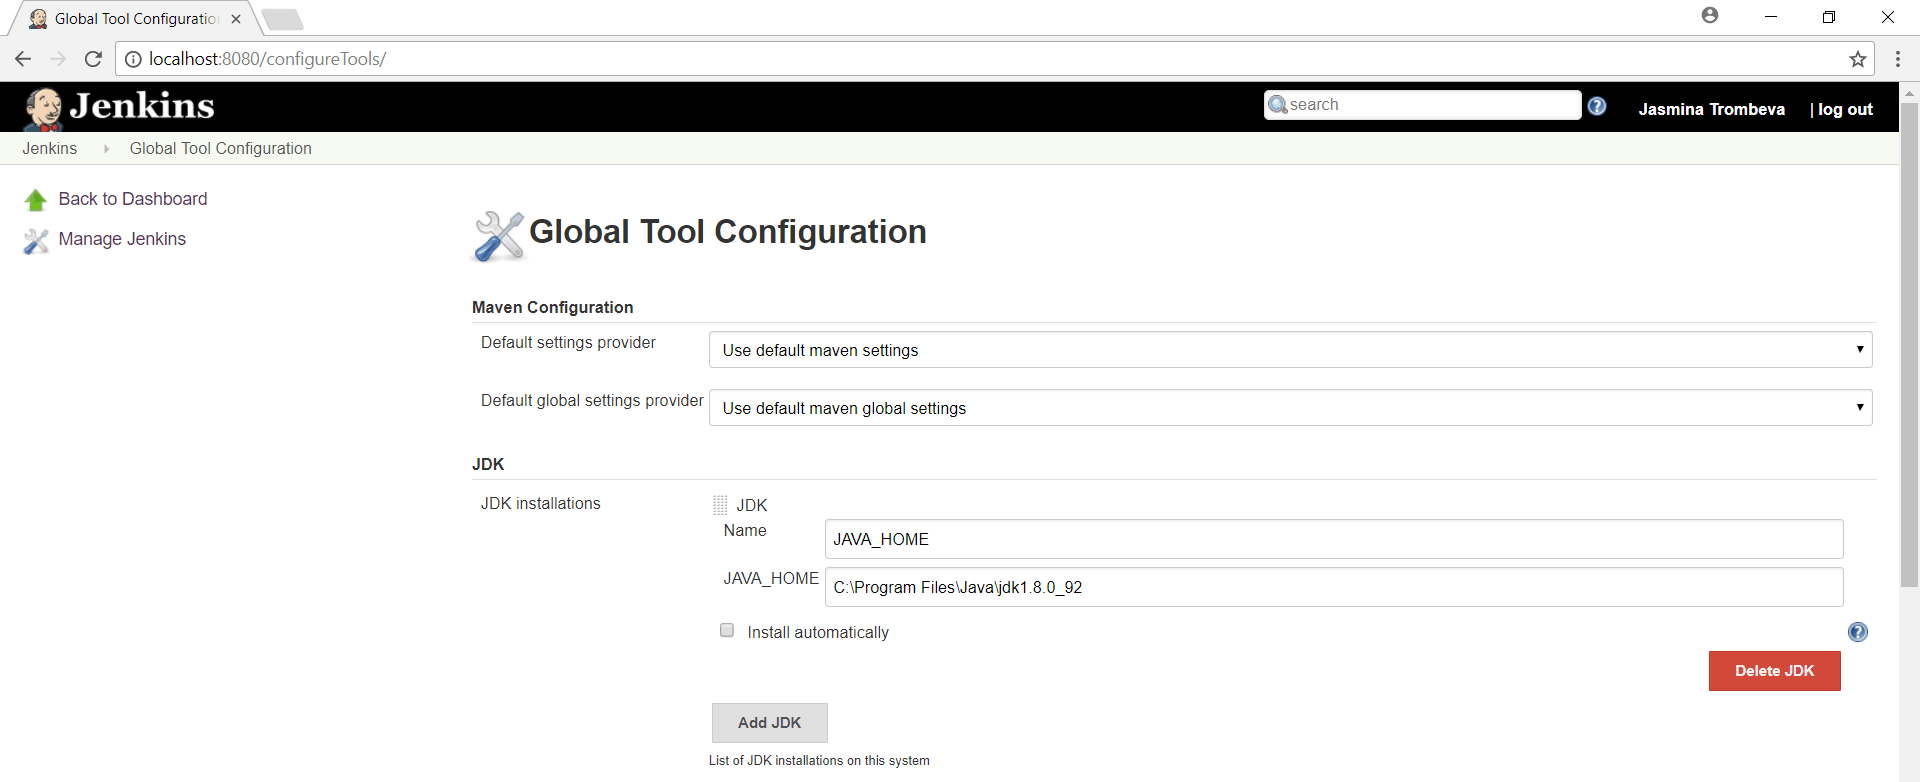1920x782 pixels.
Task: Open Jasmina Trombeva user profile link
Action: coord(1711,109)
